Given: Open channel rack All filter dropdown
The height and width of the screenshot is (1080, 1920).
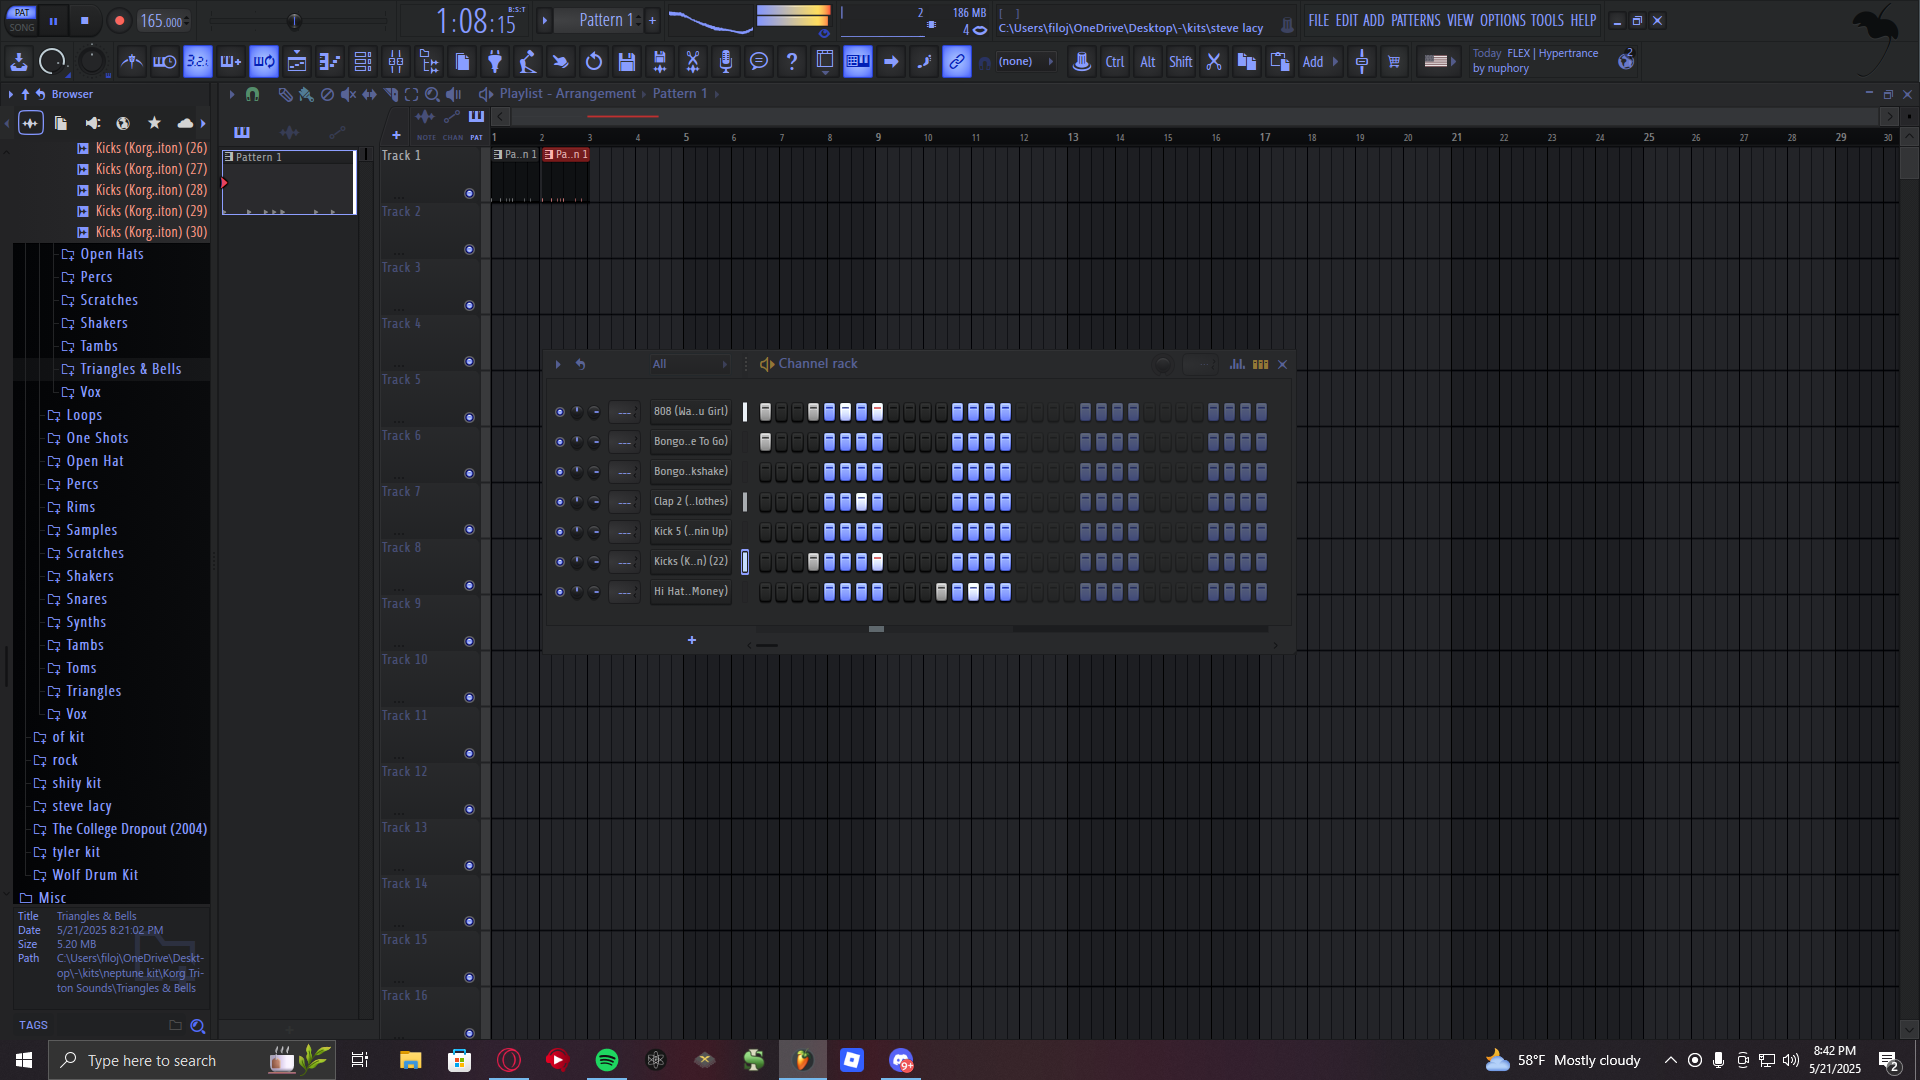Looking at the screenshot, I should pos(689,364).
